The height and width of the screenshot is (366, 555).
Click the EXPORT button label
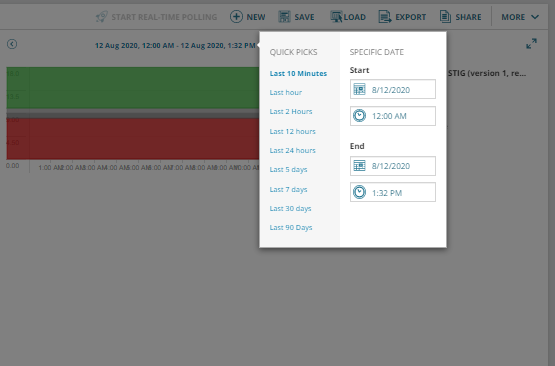[x=411, y=17]
